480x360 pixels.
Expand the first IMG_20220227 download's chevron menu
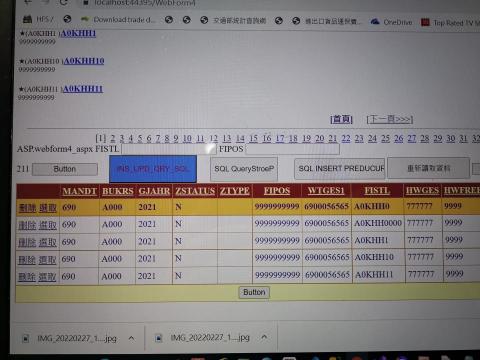pyautogui.click(x=131, y=338)
